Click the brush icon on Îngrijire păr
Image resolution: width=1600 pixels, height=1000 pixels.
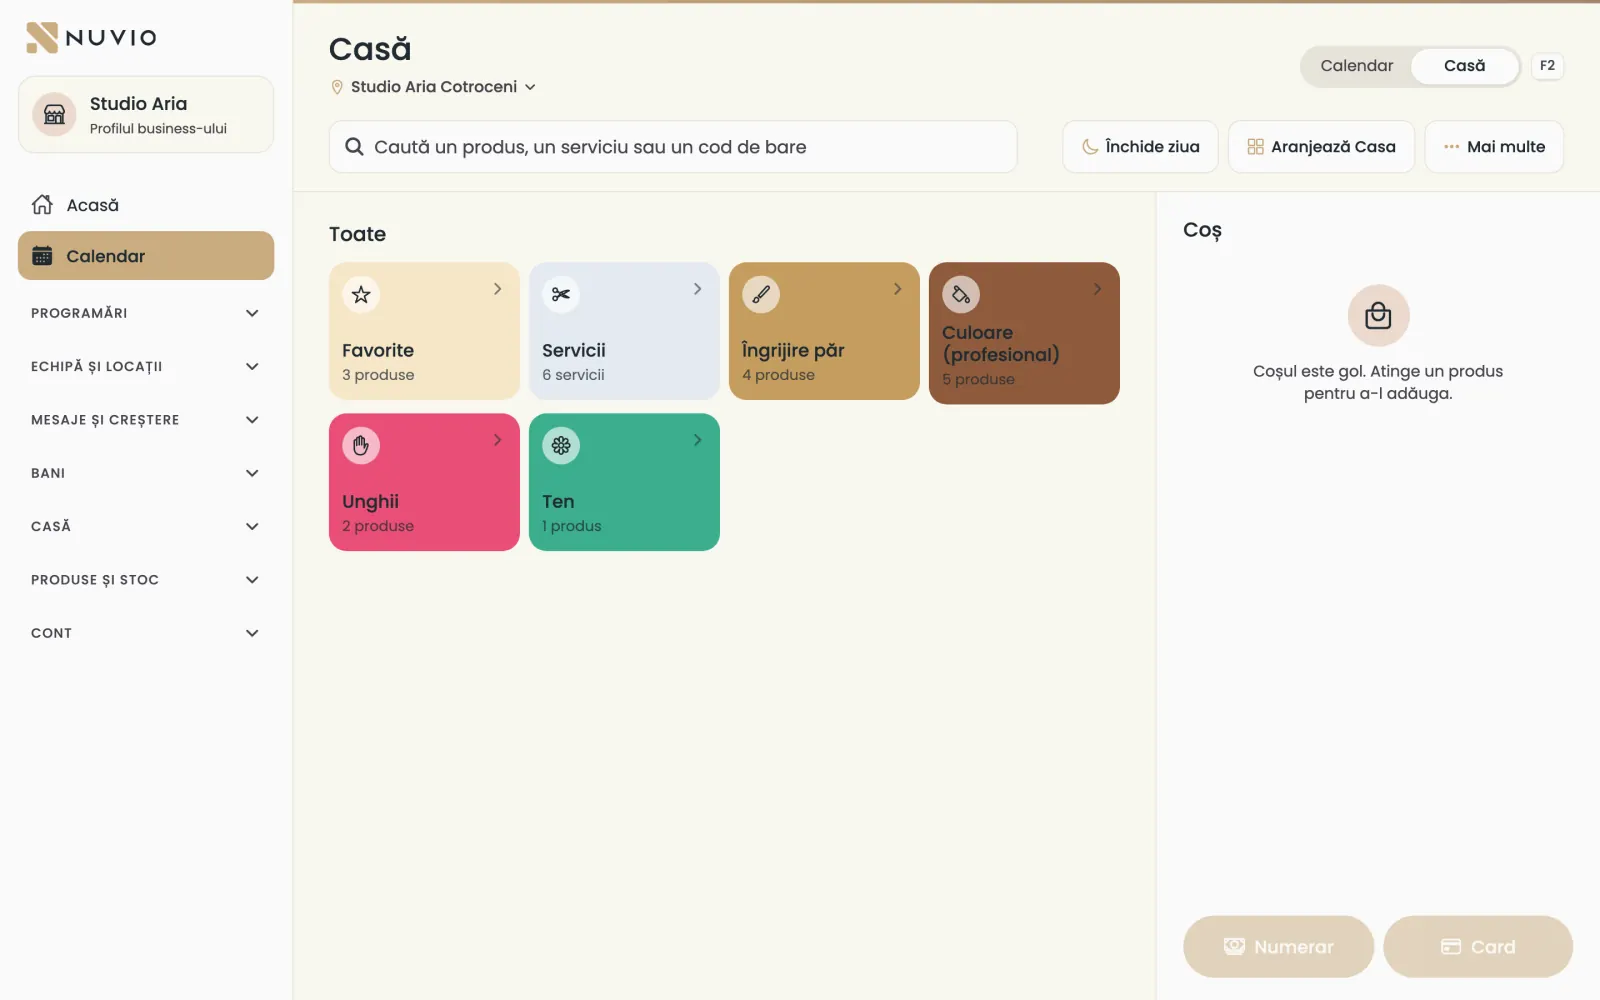(761, 294)
